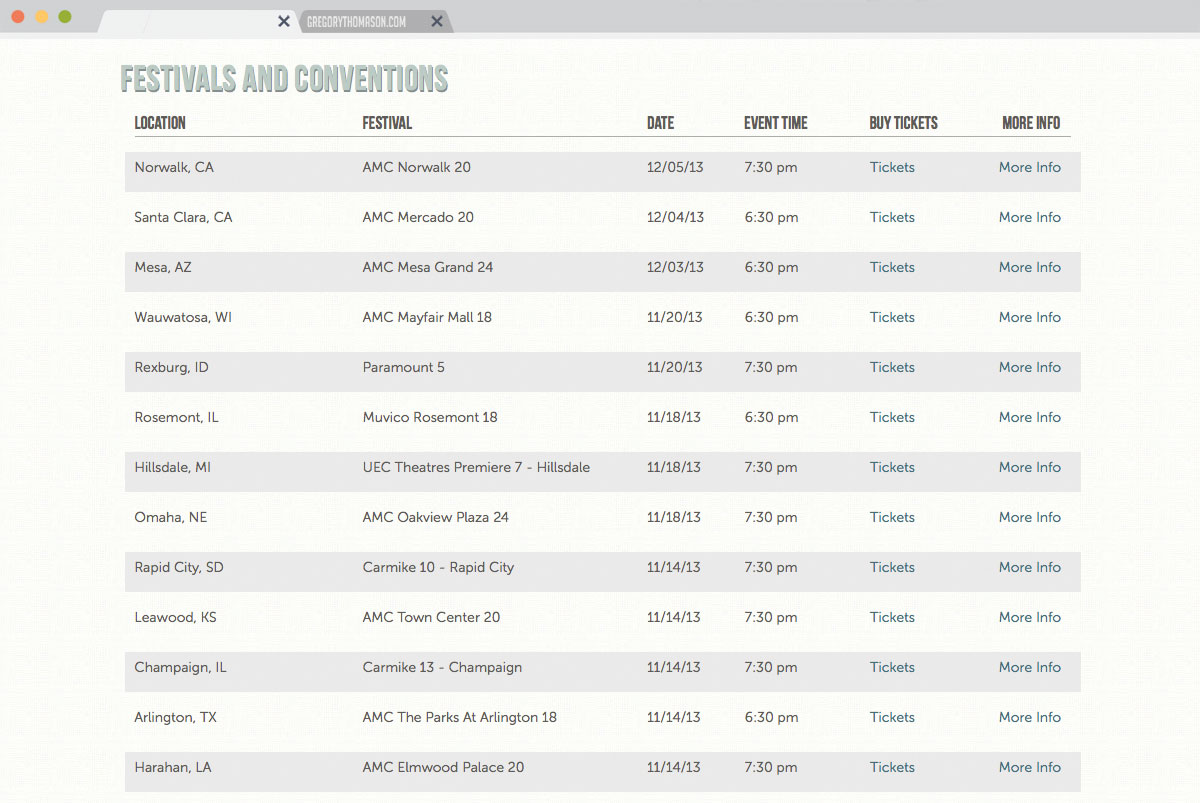1200x803 pixels.
Task: Get Tickets for Wauwatosa, WI
Action: point(892,317)
